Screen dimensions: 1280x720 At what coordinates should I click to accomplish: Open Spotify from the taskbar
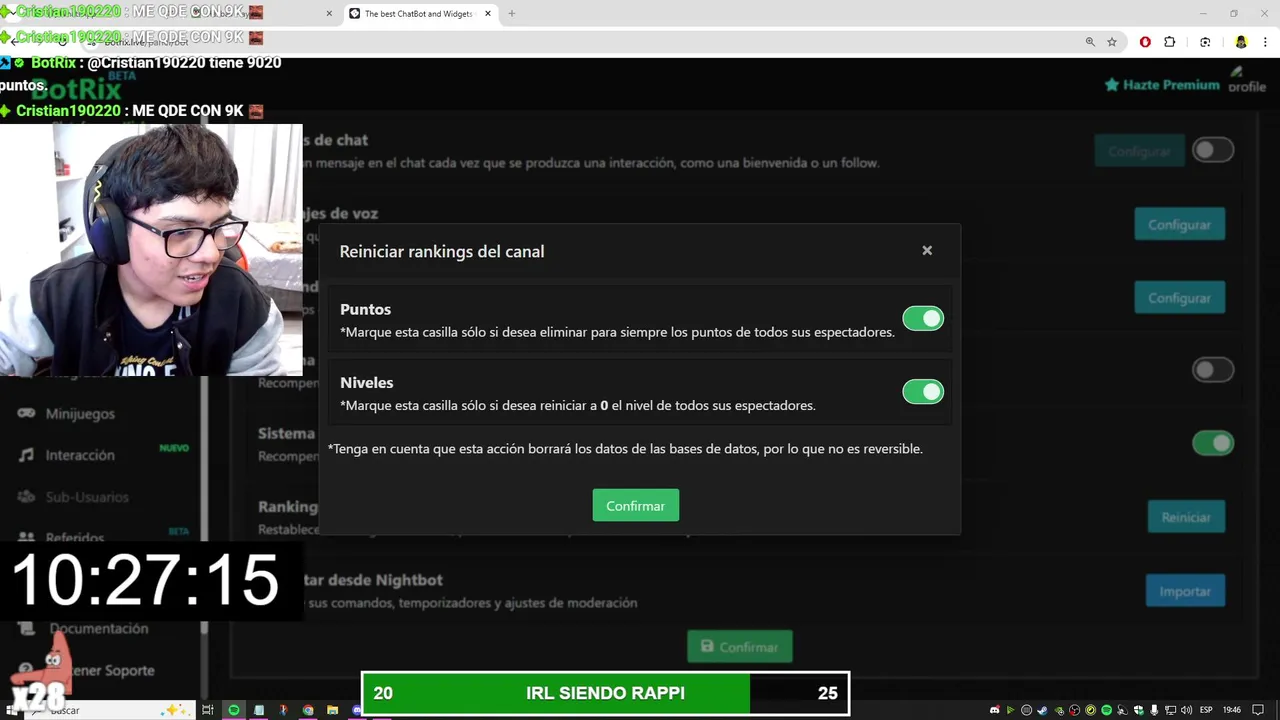click(x=234, y=710)
